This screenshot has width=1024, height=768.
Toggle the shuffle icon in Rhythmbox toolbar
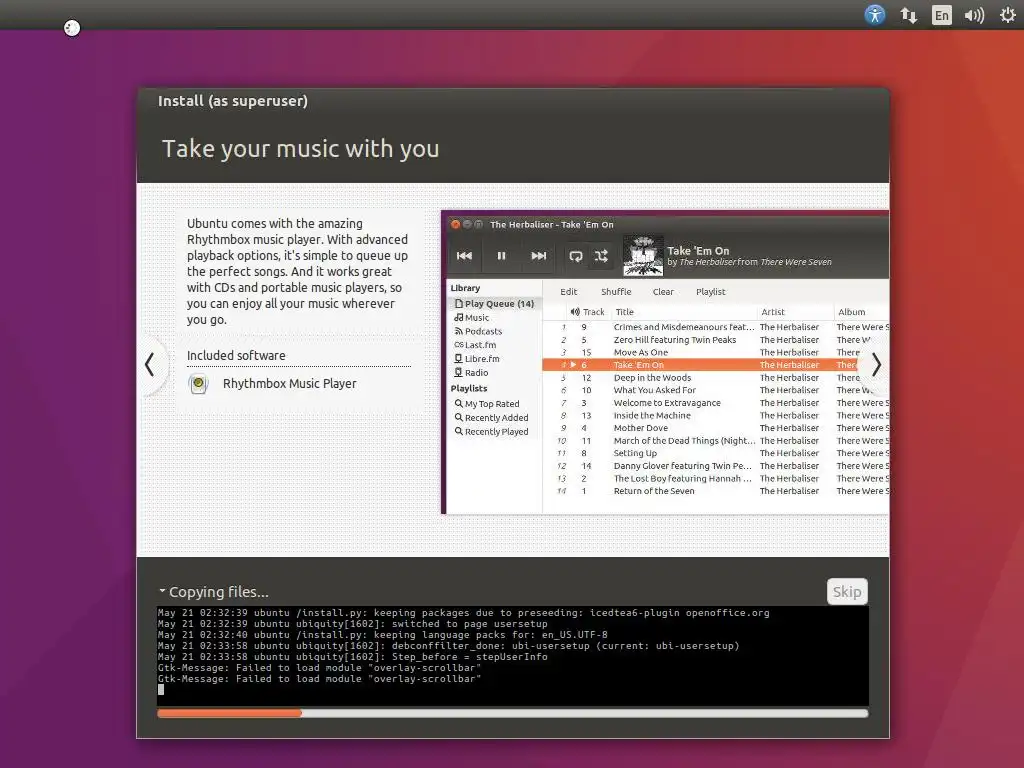click(x=601, y=255)
